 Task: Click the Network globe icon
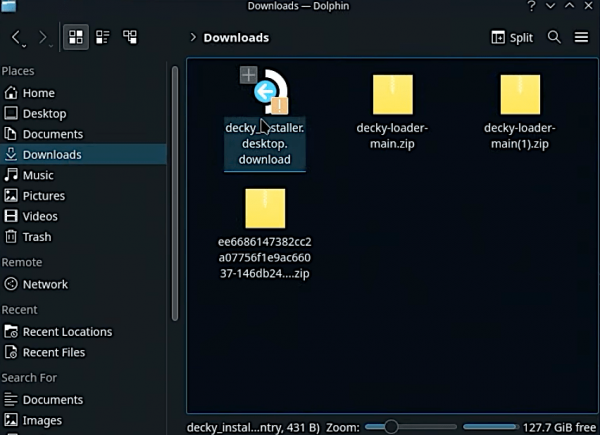point(11,284)
